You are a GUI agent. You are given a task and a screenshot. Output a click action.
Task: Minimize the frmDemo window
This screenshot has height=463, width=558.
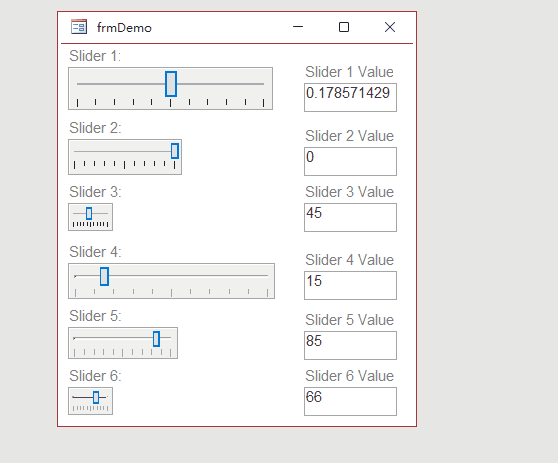click(298, 27)
